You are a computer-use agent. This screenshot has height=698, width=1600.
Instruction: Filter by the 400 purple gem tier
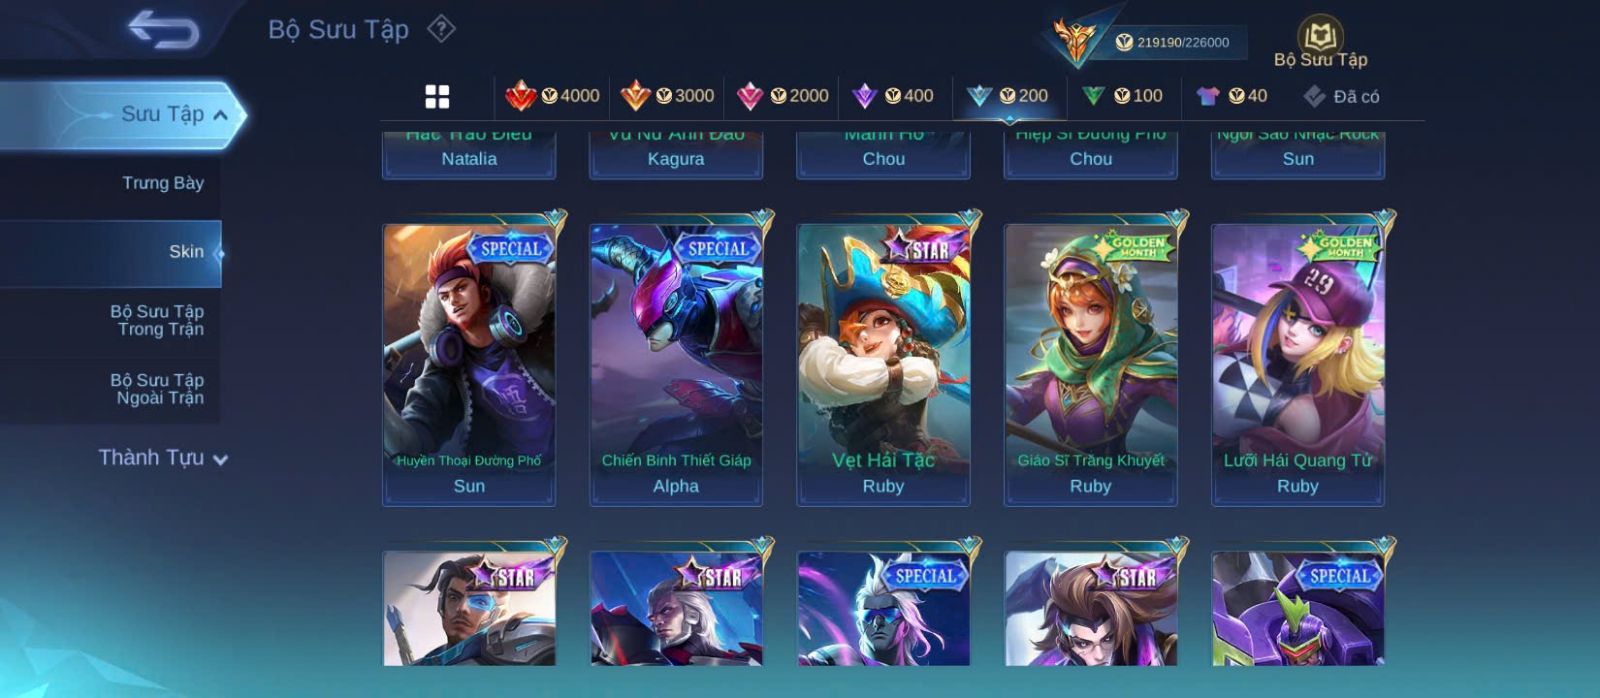893,96
